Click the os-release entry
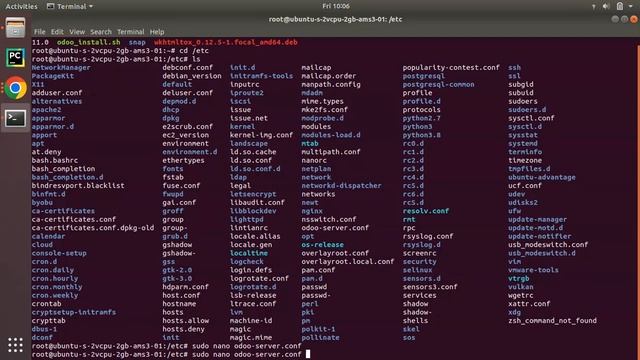 322,245
